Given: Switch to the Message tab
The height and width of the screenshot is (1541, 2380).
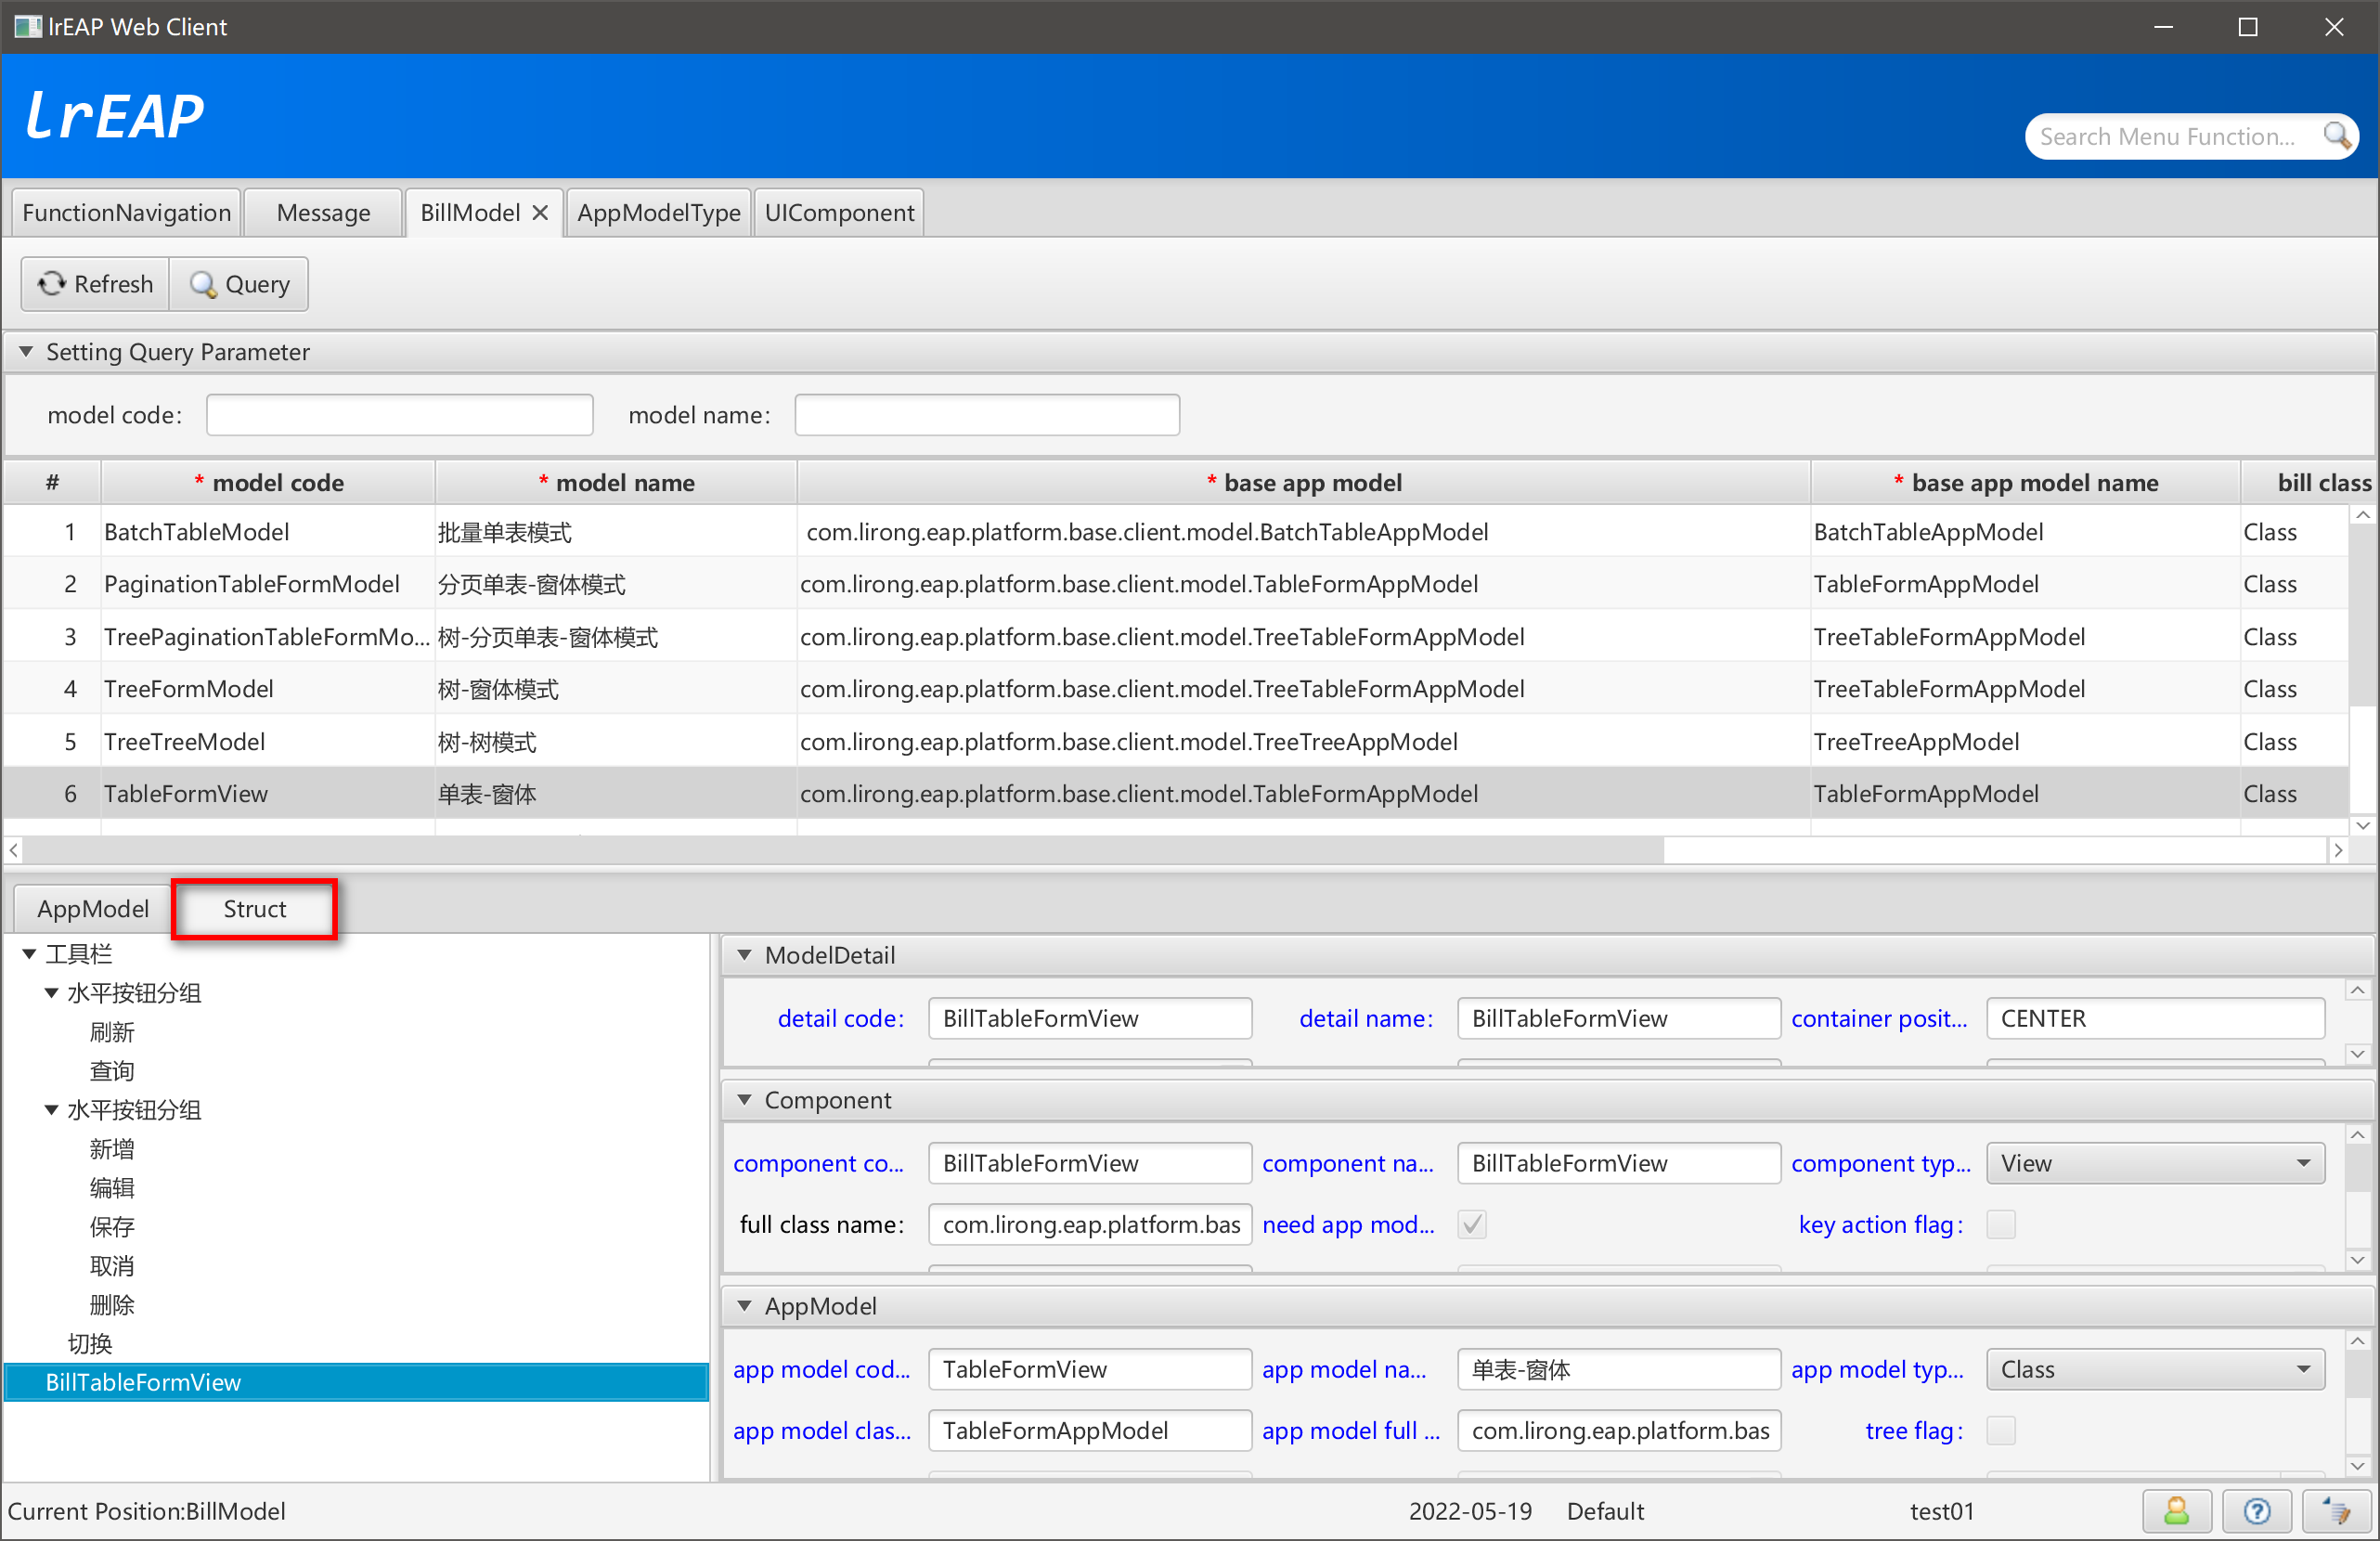Looking at the screenshot, I should (x=323, y=212).
